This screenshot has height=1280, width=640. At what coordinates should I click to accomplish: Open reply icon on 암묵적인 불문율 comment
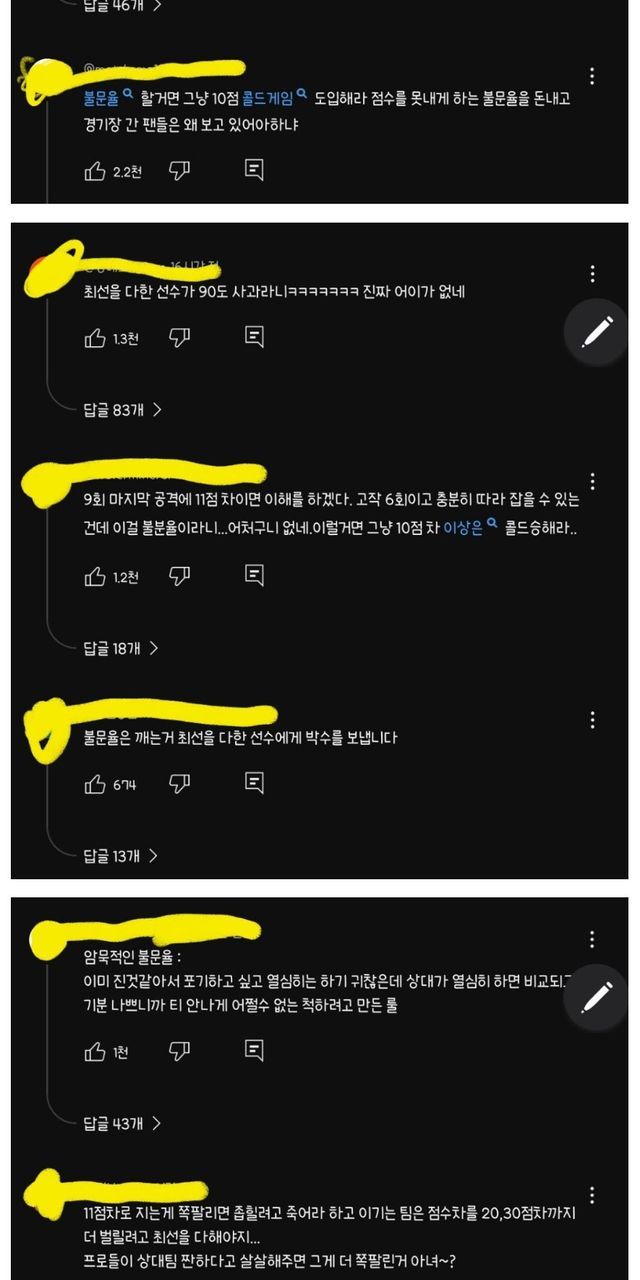254,1051
